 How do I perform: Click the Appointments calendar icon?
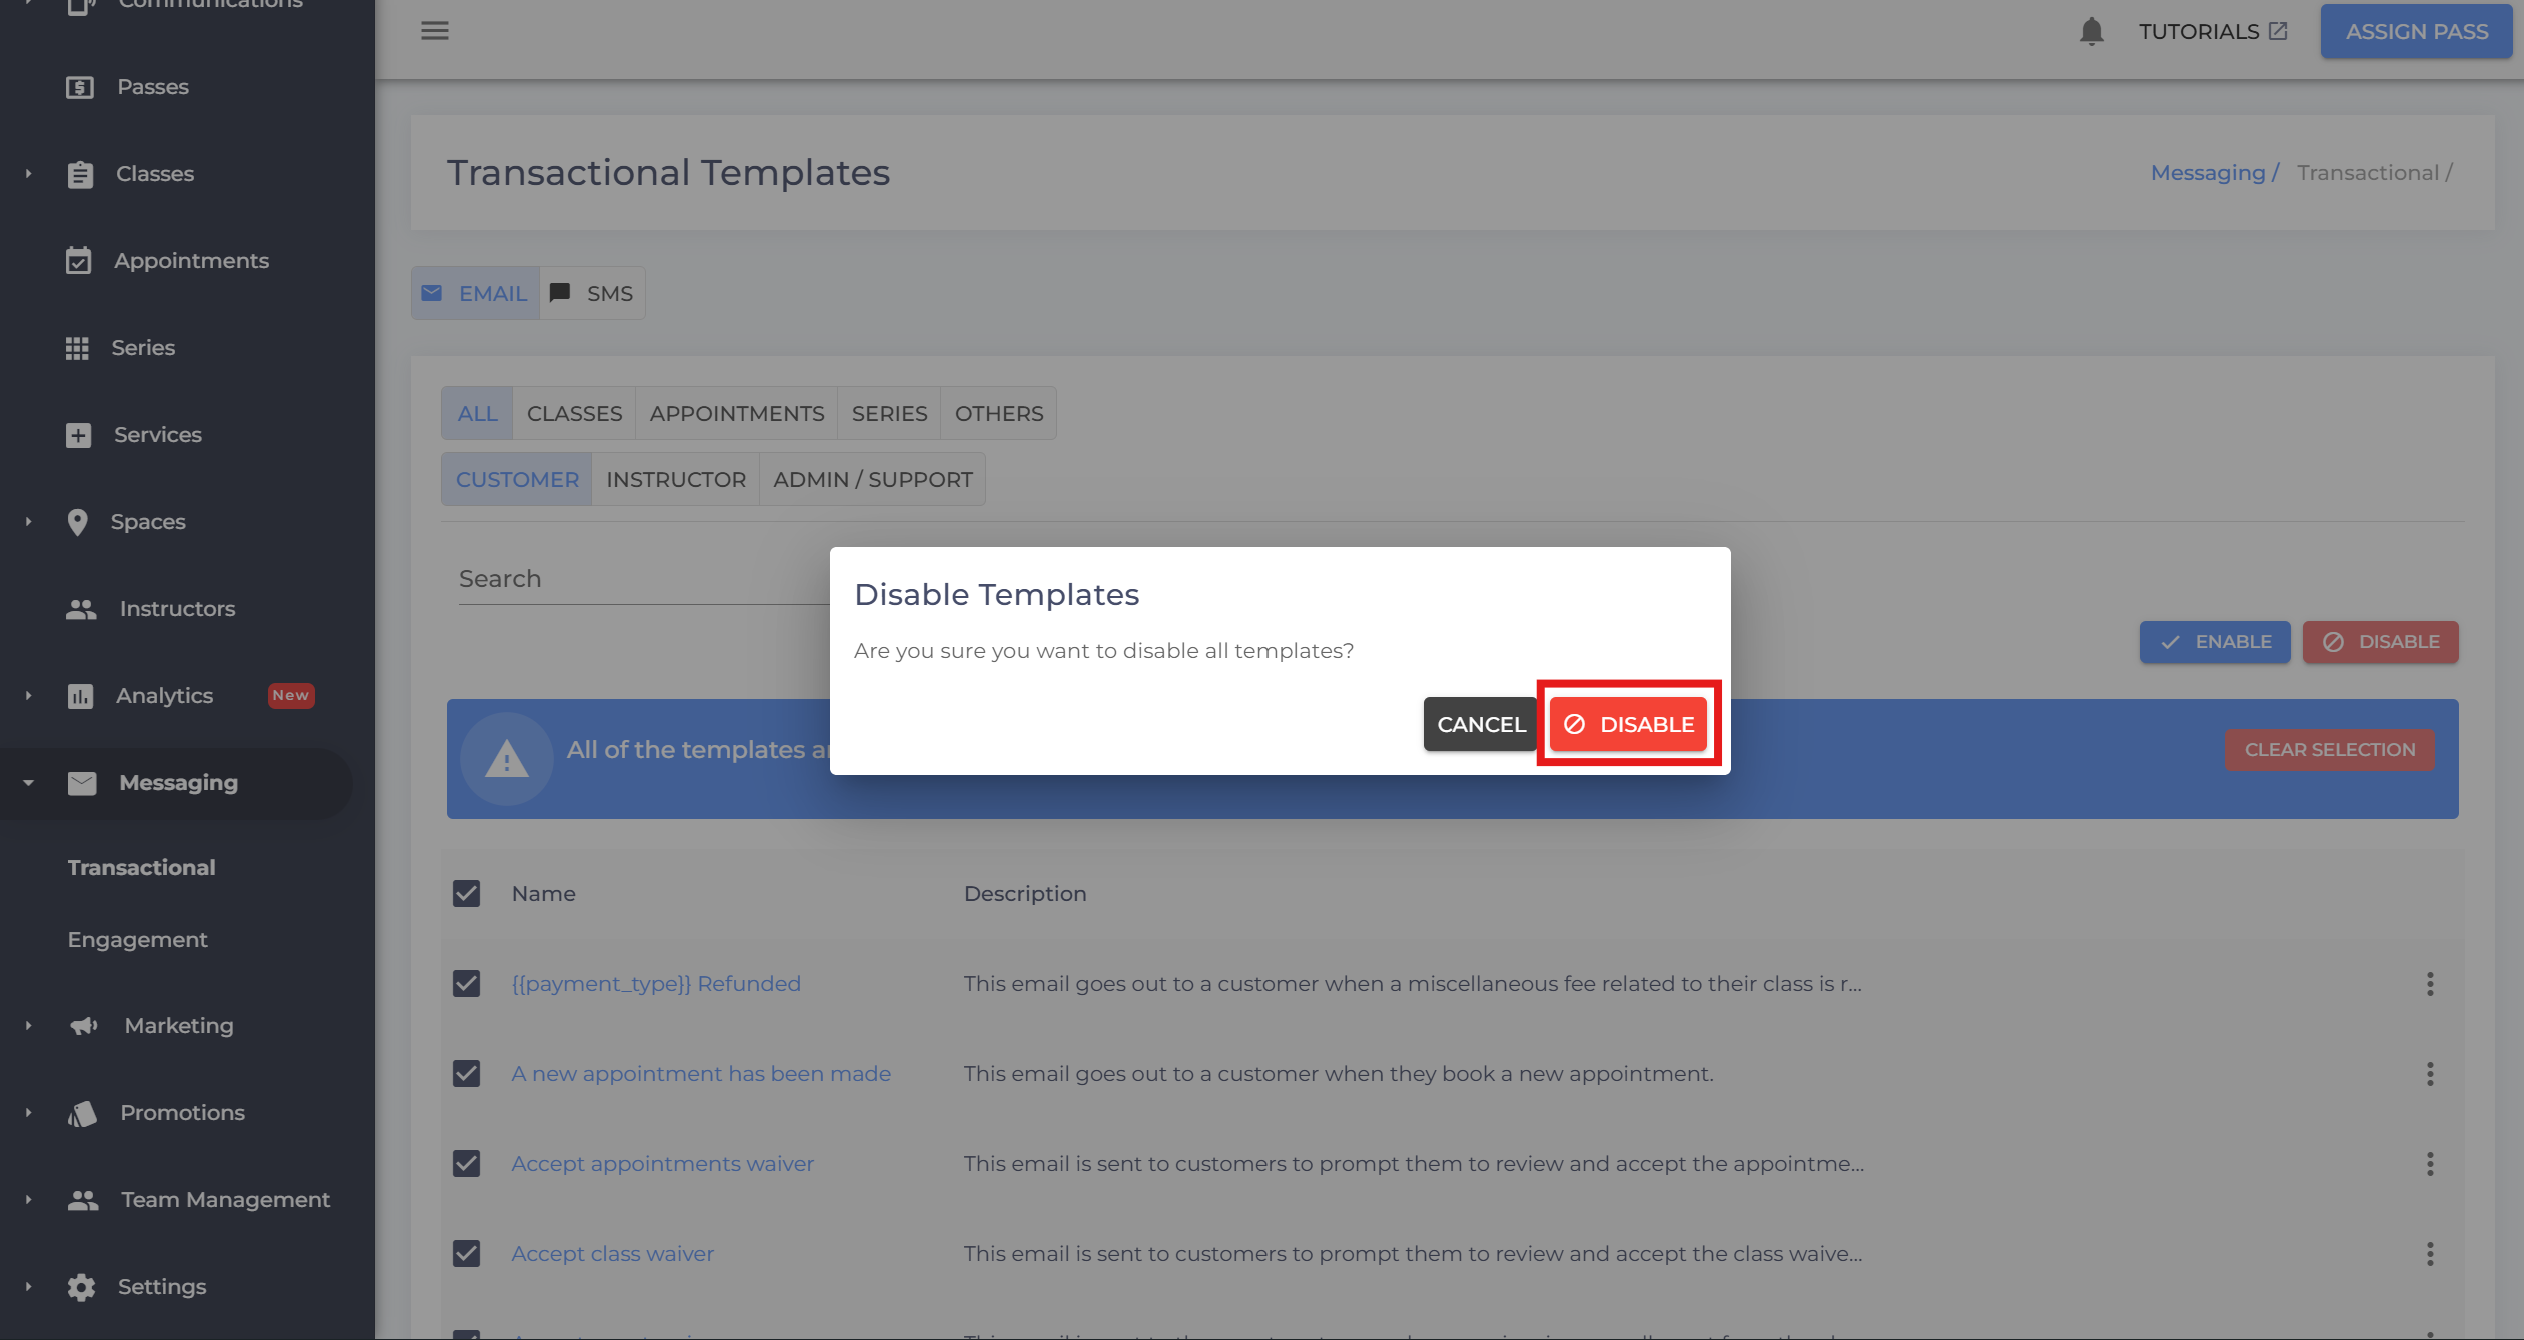(78, 261)
